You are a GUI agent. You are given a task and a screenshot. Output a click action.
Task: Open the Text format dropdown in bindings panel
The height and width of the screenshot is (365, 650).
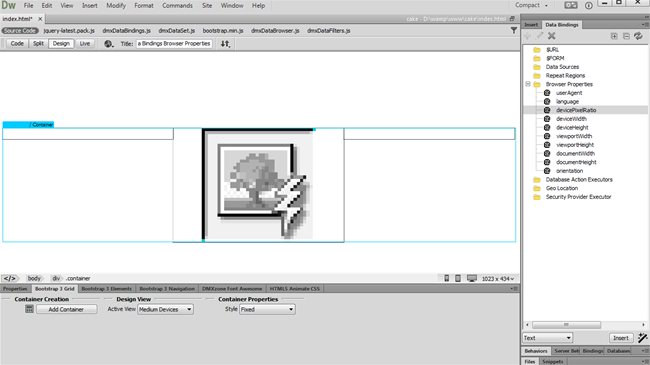pyautogui.click(x=547, y=338)
